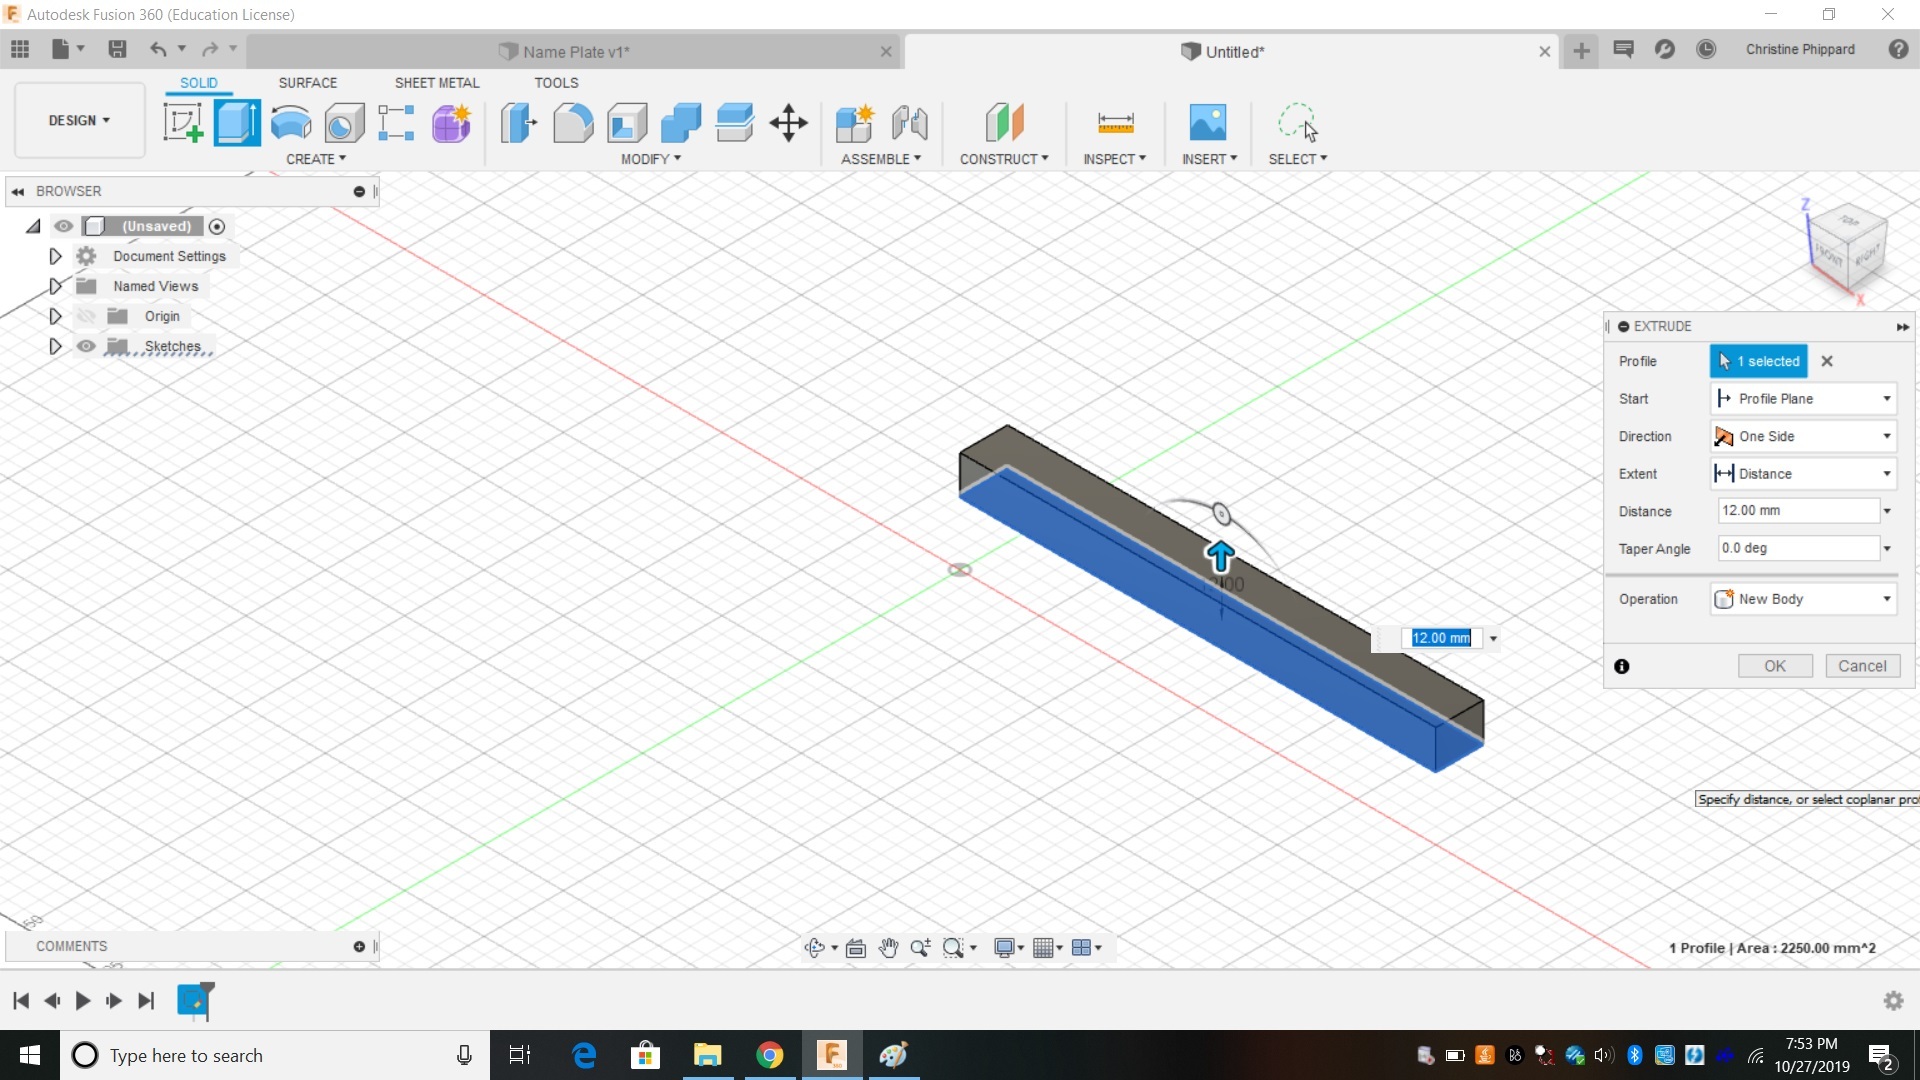The image size is (1920, 1080).
Task: Click the Fillet tool in Modify
Action: coord(573,124)
